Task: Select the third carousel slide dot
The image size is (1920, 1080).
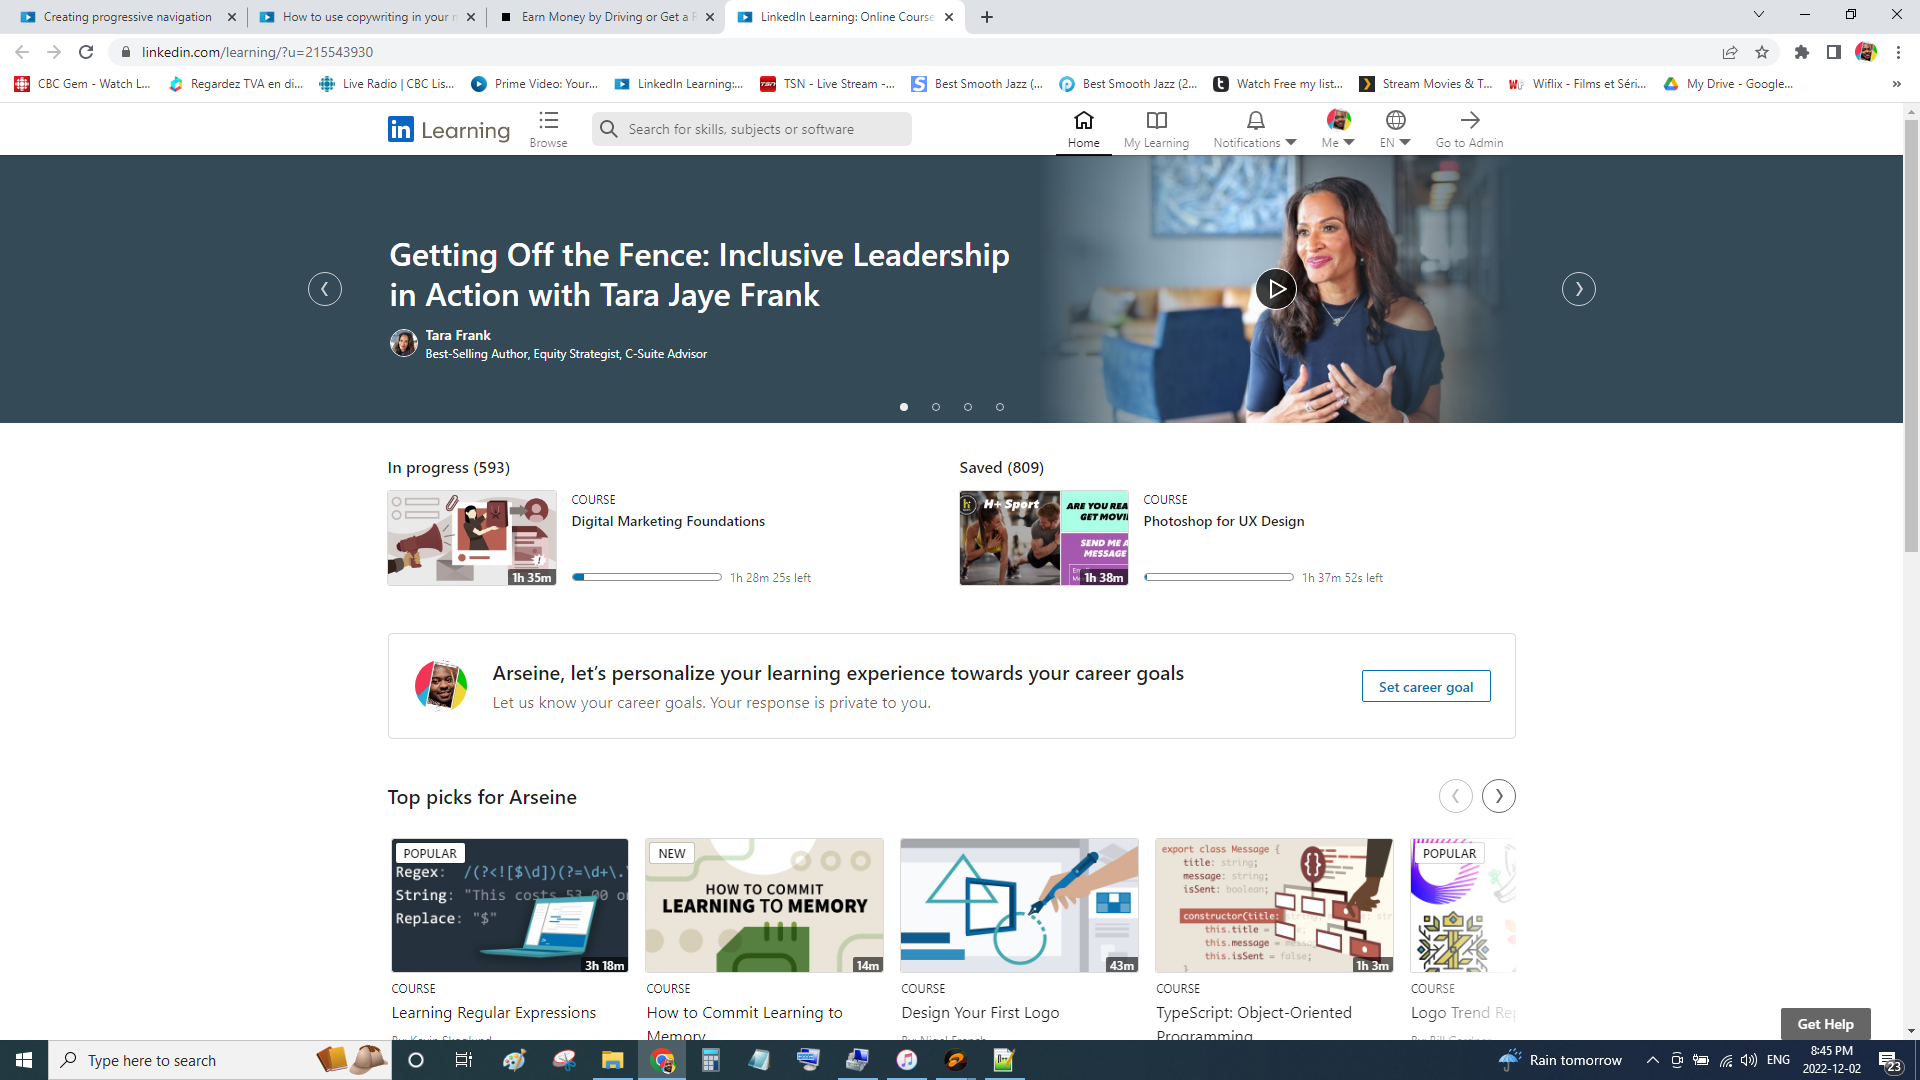Action: click(x=968, y=407)
